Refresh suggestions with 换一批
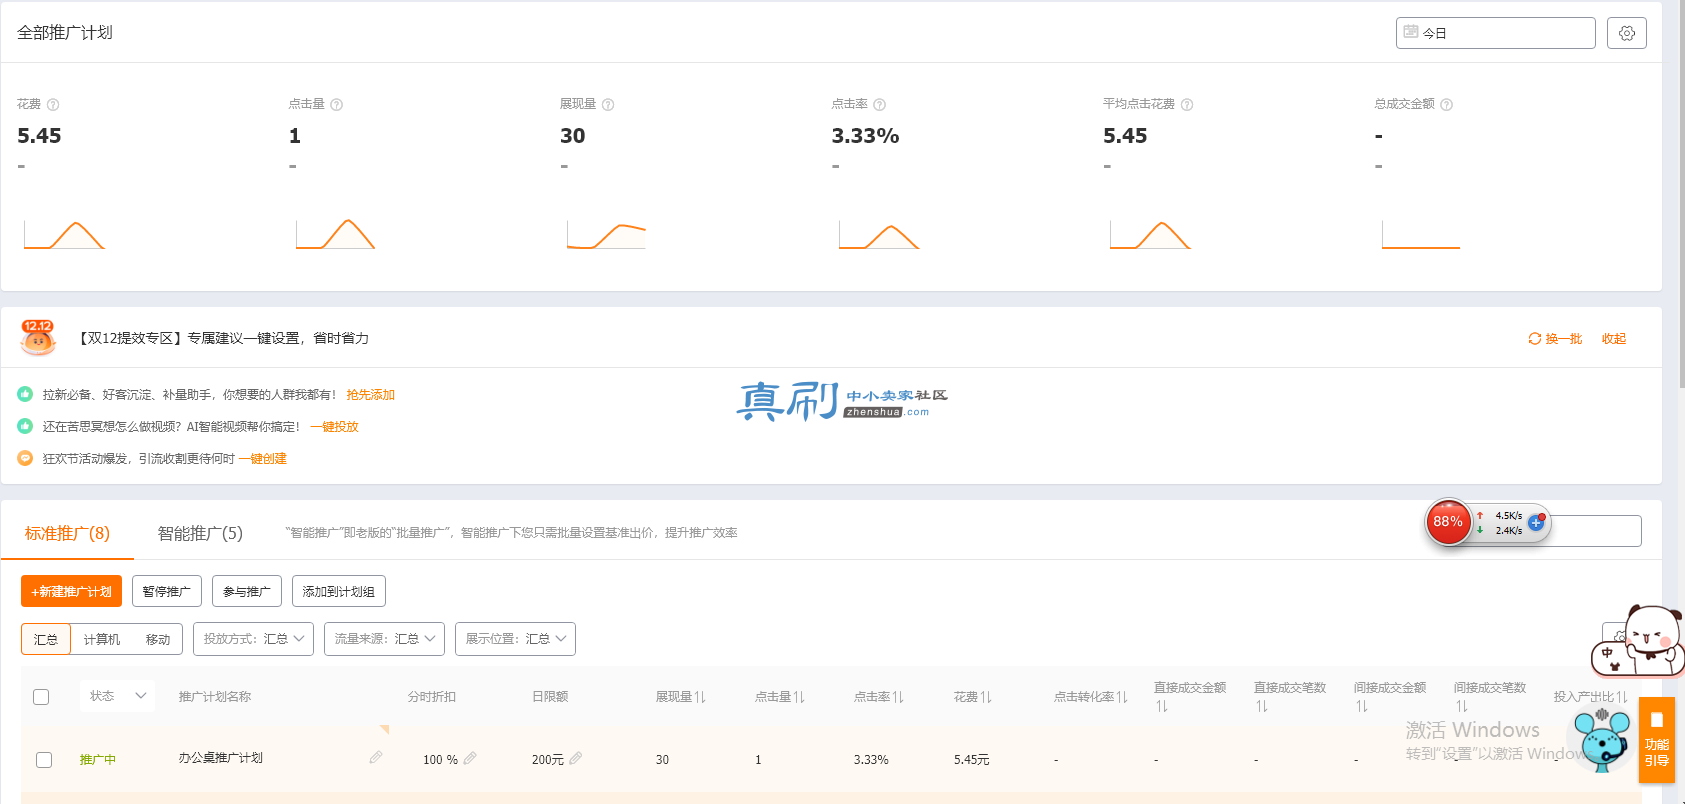 [x=1555, y=339]
